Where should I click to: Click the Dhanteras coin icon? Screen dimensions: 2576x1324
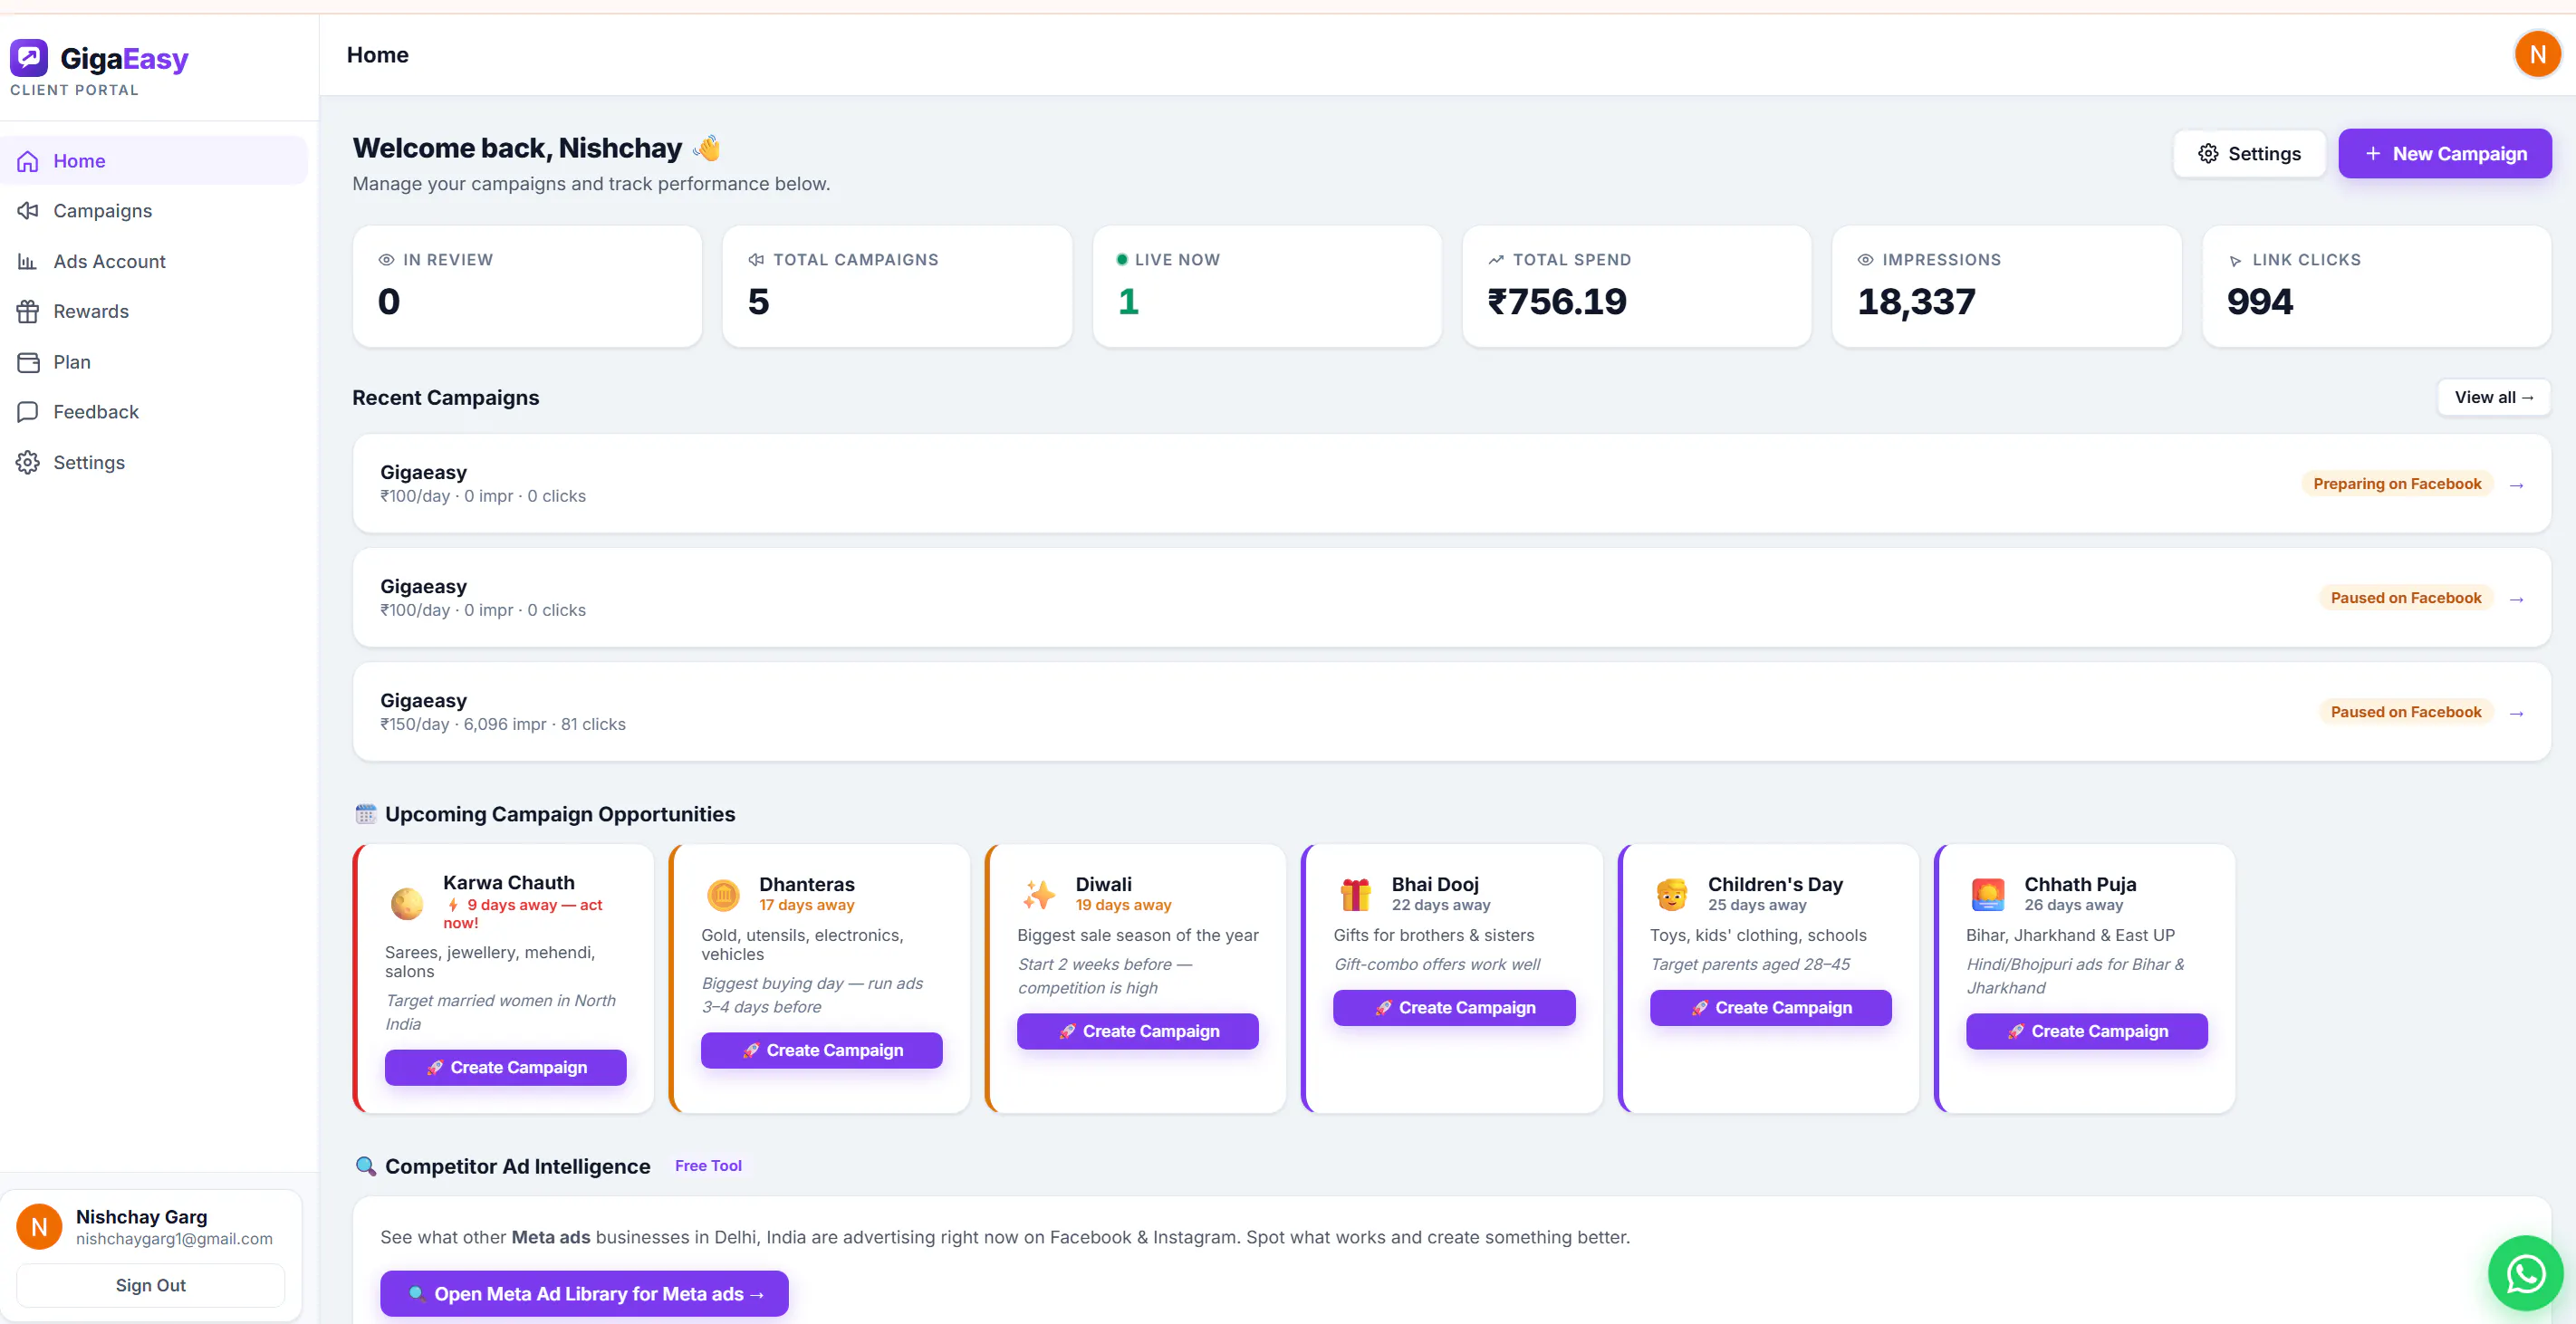click(x=723, y=894)
